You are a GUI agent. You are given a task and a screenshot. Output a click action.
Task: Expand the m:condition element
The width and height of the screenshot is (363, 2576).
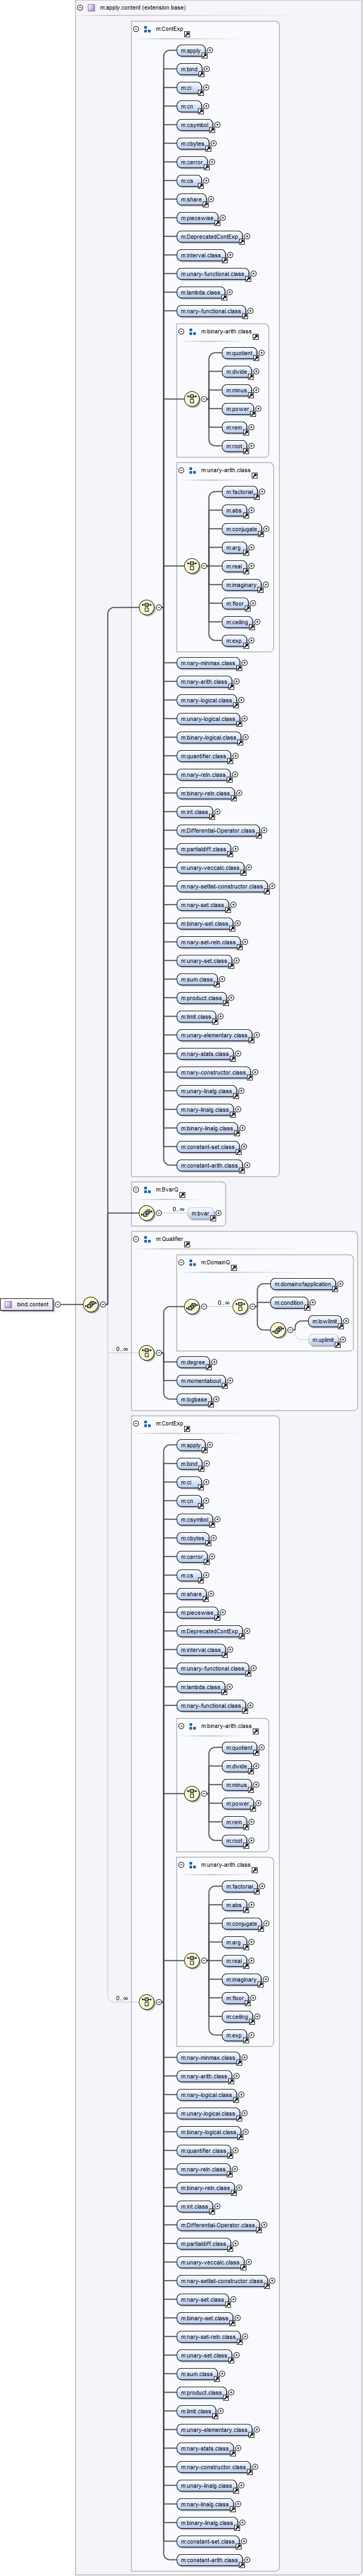[x=312, y=1303]
